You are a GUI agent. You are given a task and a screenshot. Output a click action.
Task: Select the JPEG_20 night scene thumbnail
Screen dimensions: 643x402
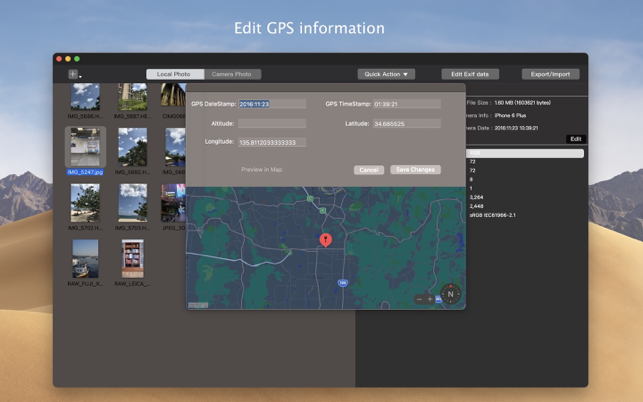(x=173, y=203)
